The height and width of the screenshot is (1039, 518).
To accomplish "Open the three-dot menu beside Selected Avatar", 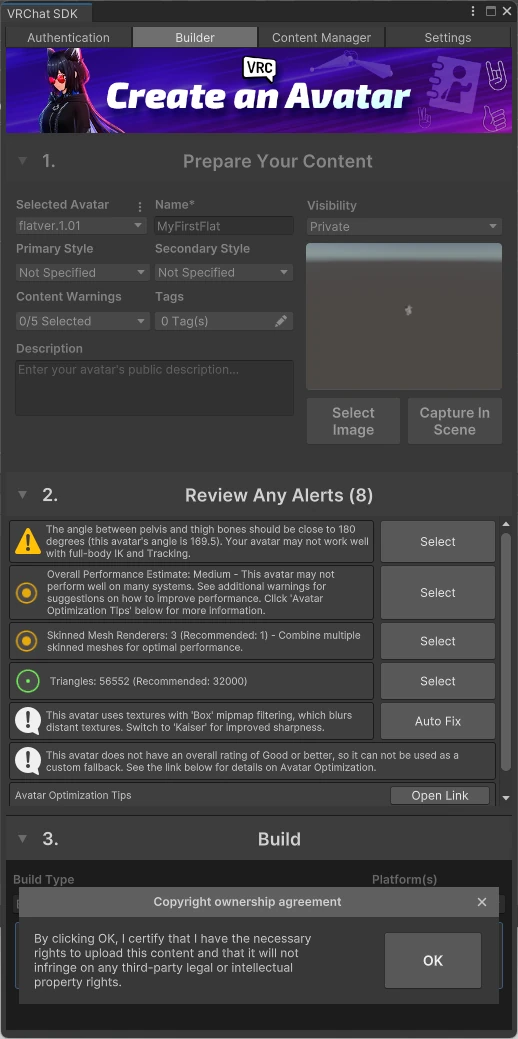I will point(139,207).
